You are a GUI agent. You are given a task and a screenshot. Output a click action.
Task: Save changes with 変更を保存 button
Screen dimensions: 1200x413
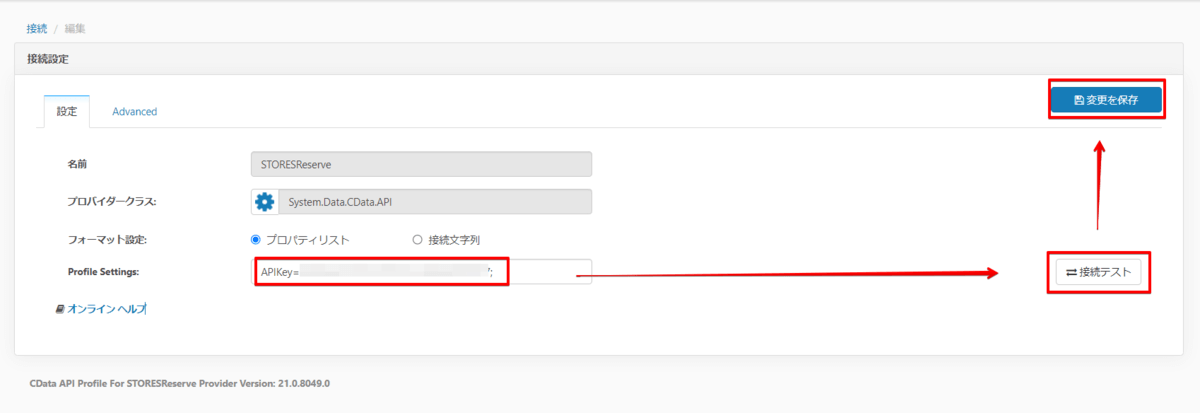(x=1105, y=100)
